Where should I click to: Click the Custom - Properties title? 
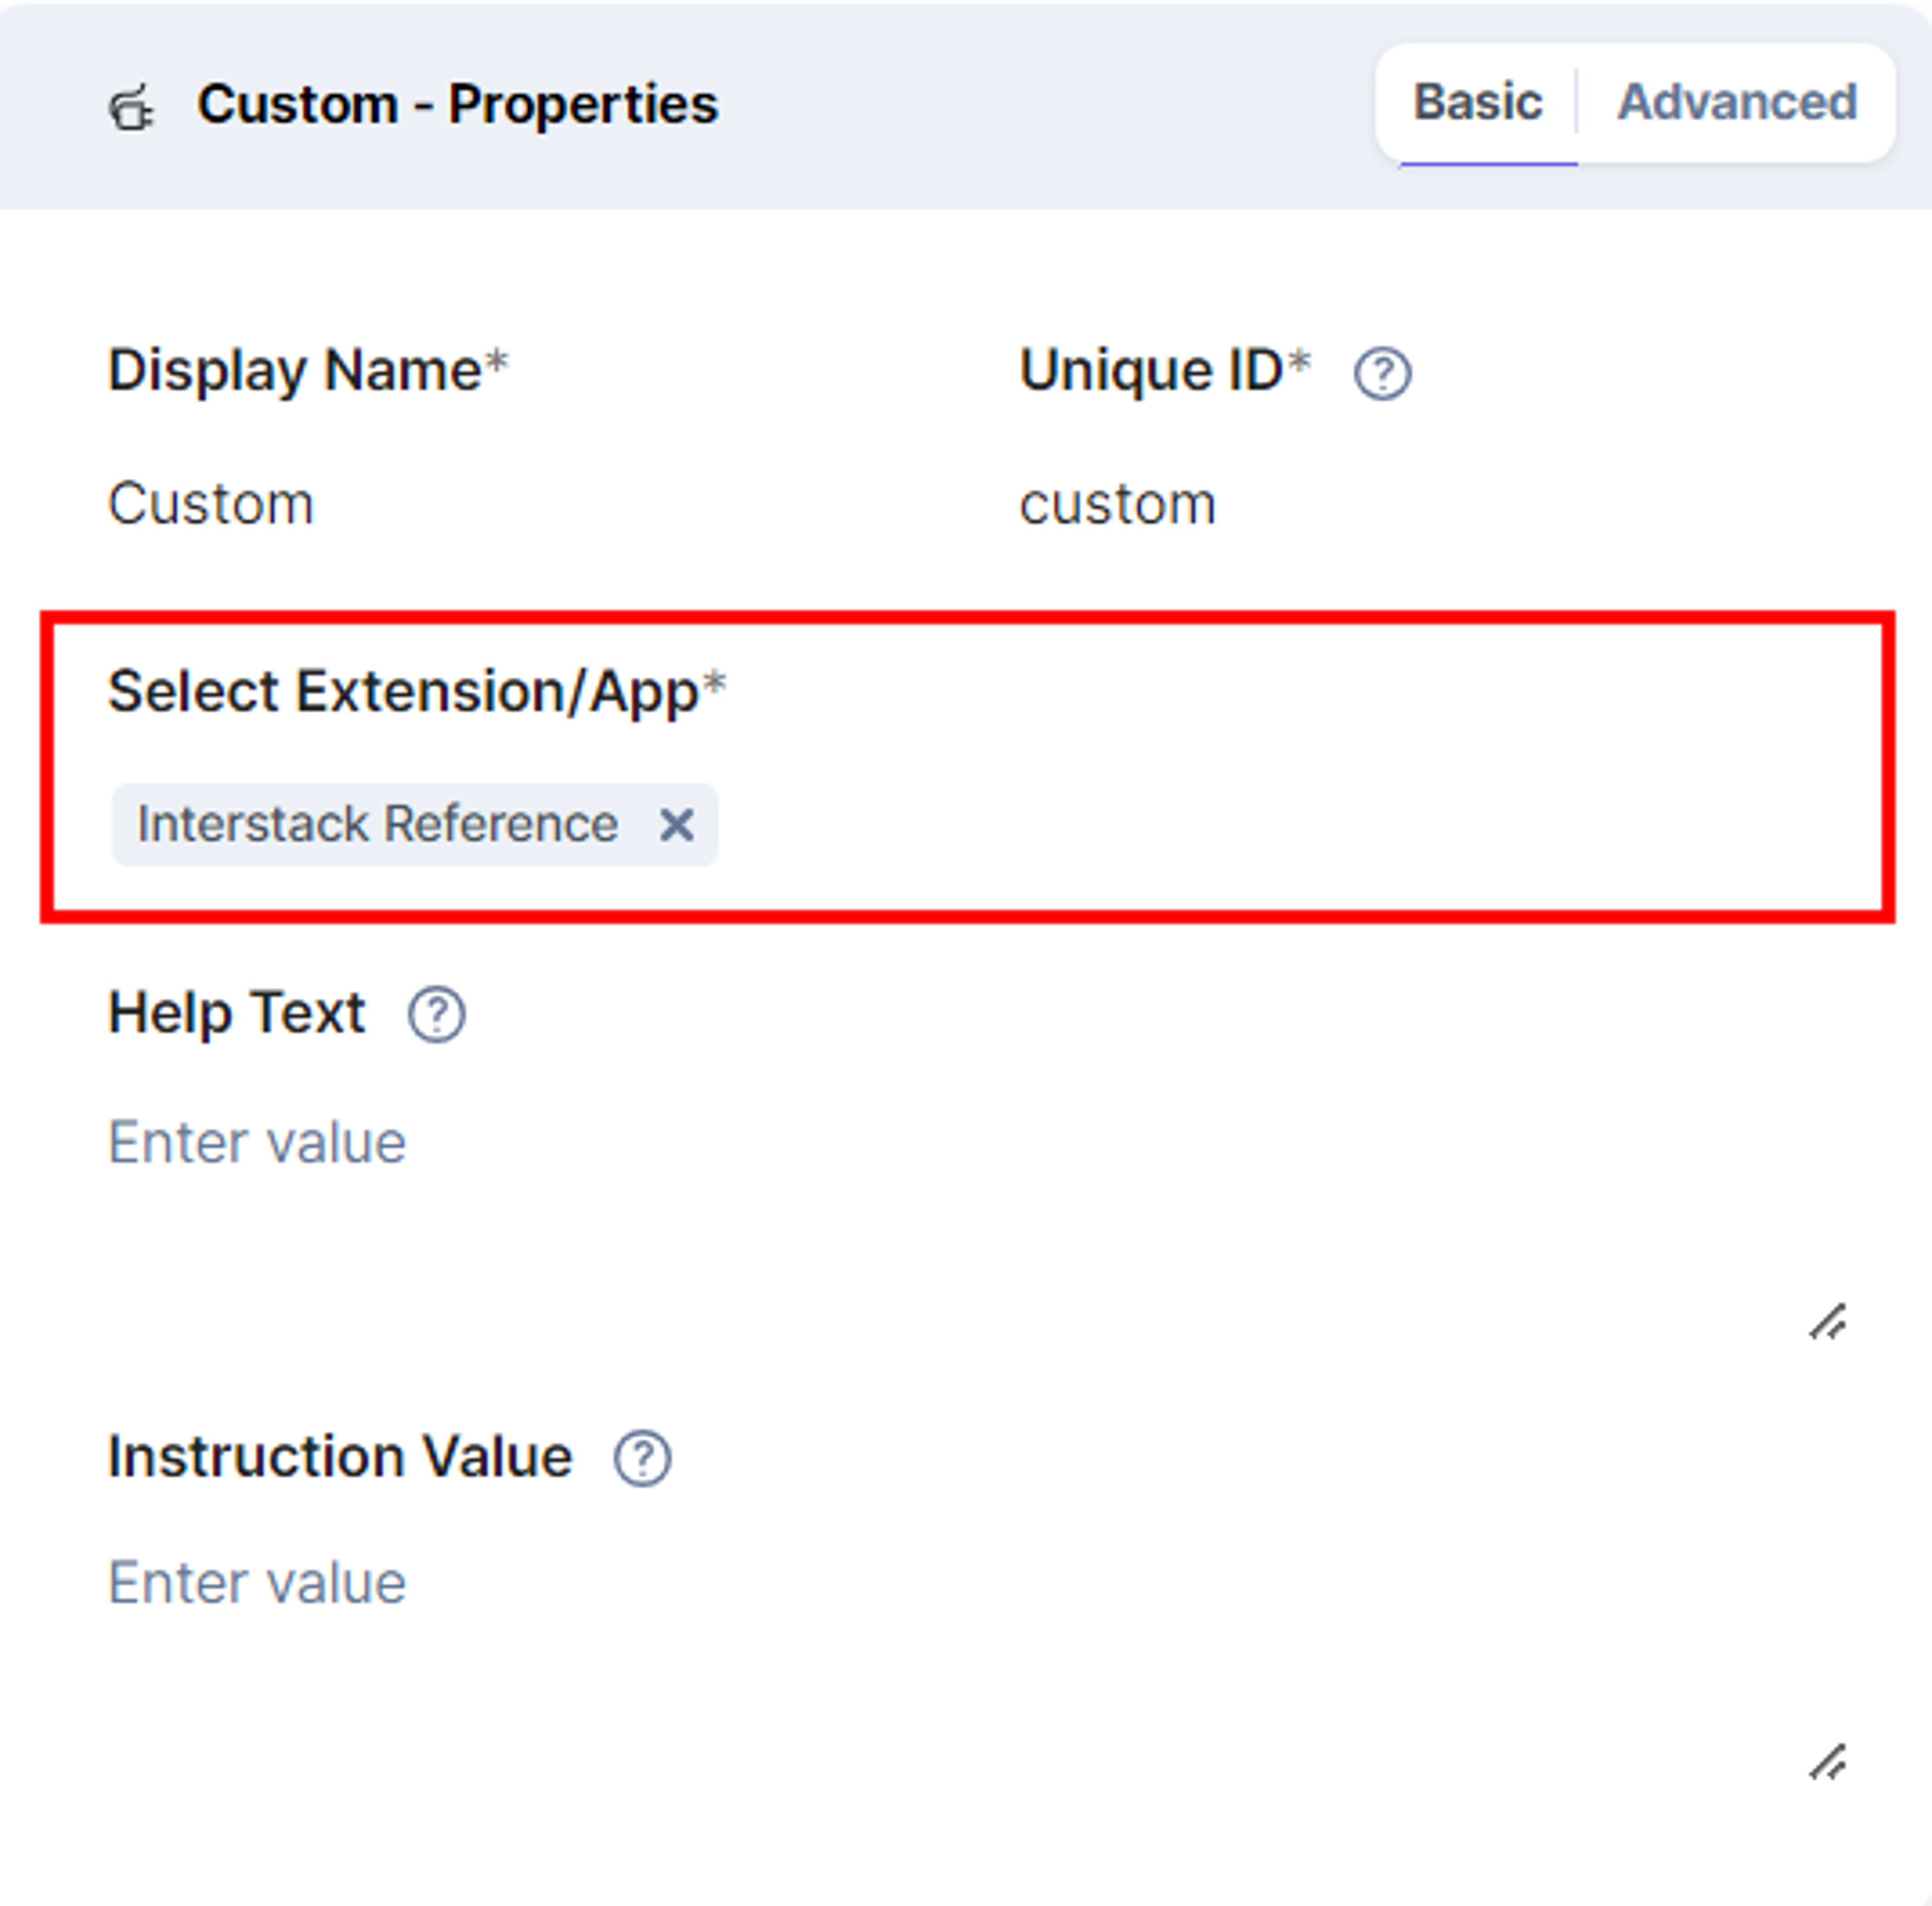[457, 104]
